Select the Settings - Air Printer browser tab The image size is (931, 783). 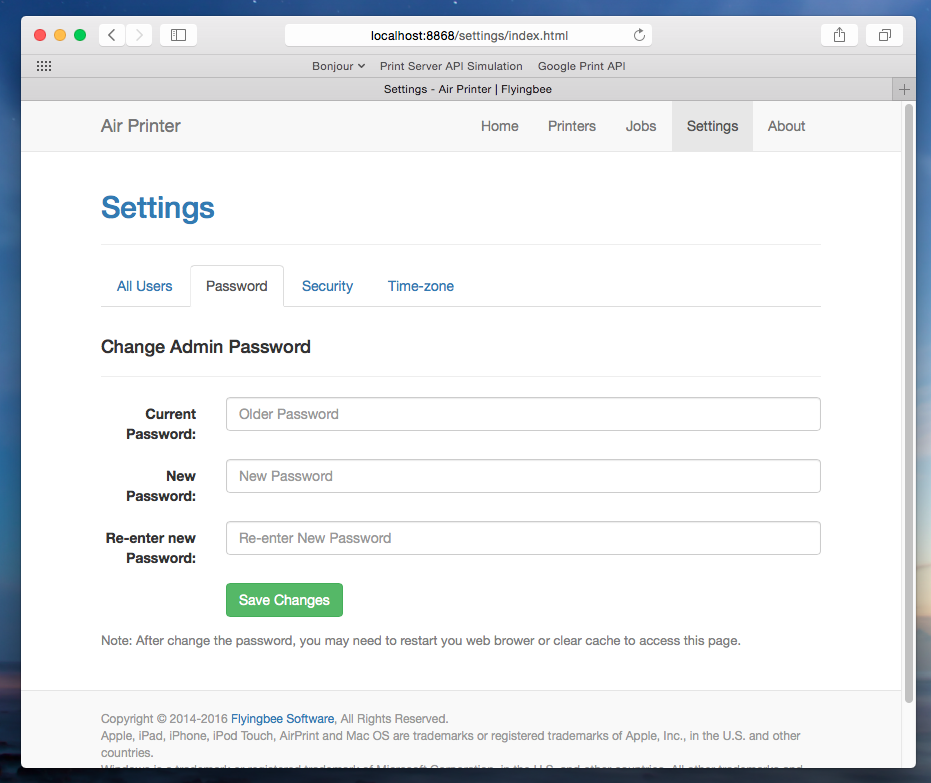(x=467, y=89)
